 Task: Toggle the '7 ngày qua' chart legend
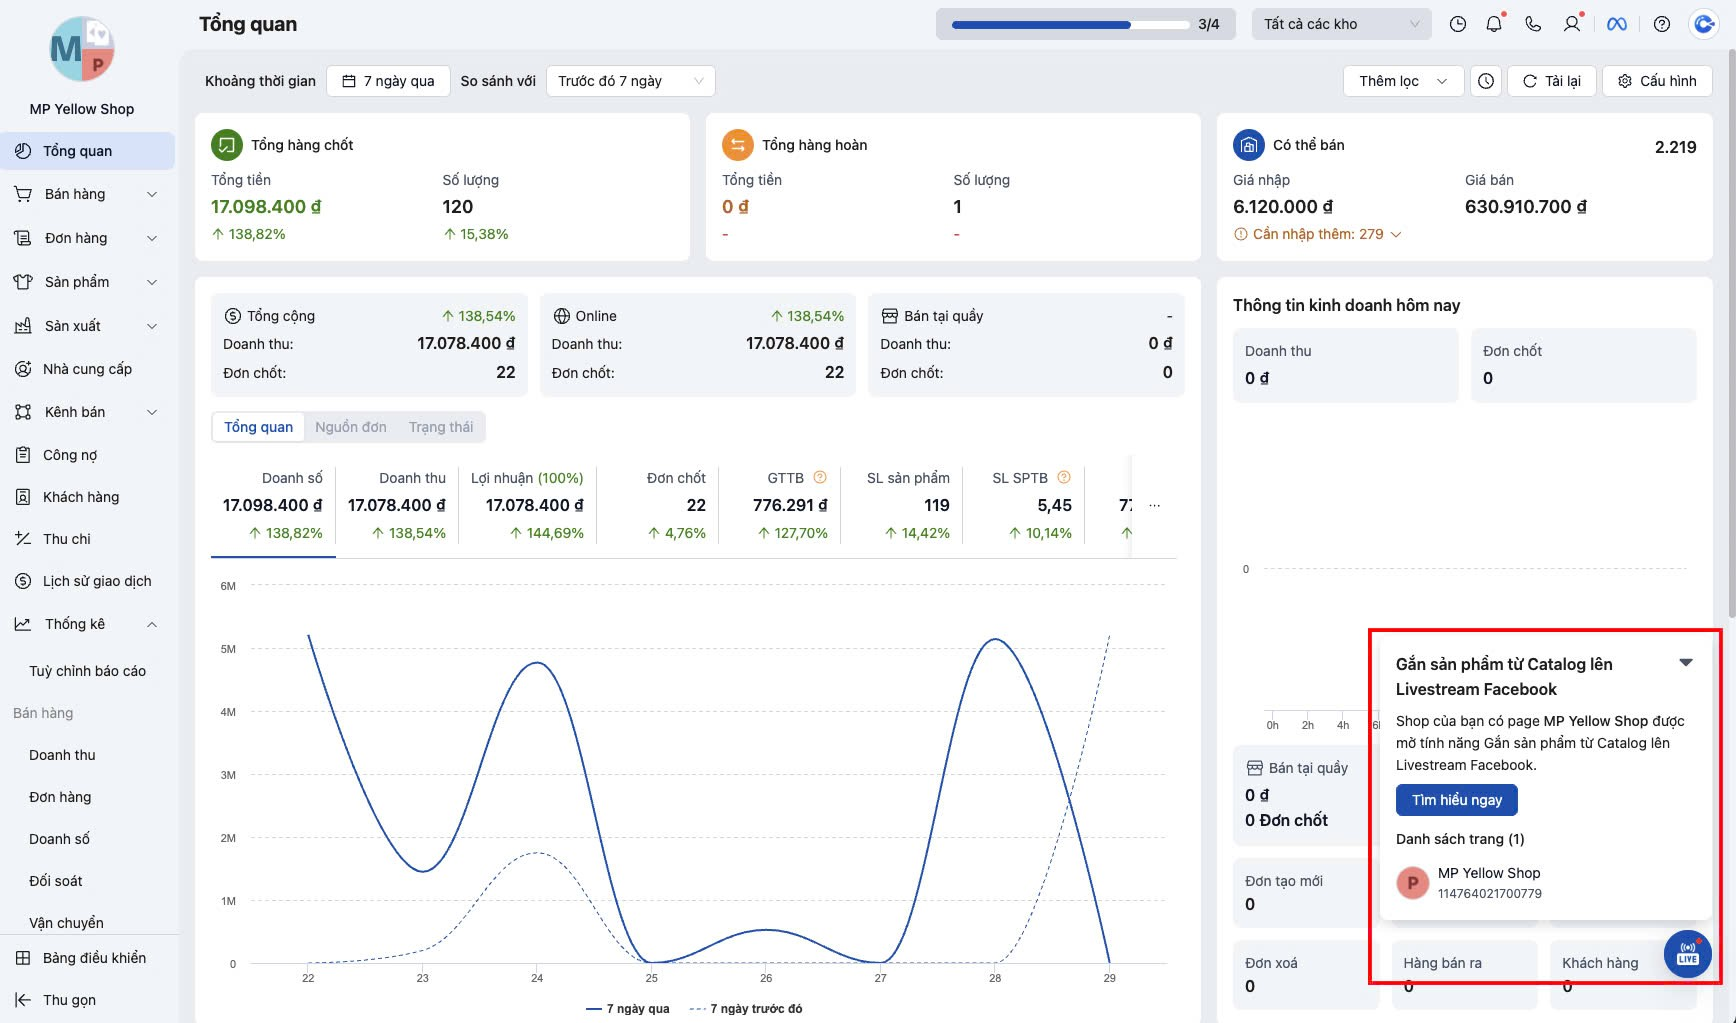[x=628, y=1009]
